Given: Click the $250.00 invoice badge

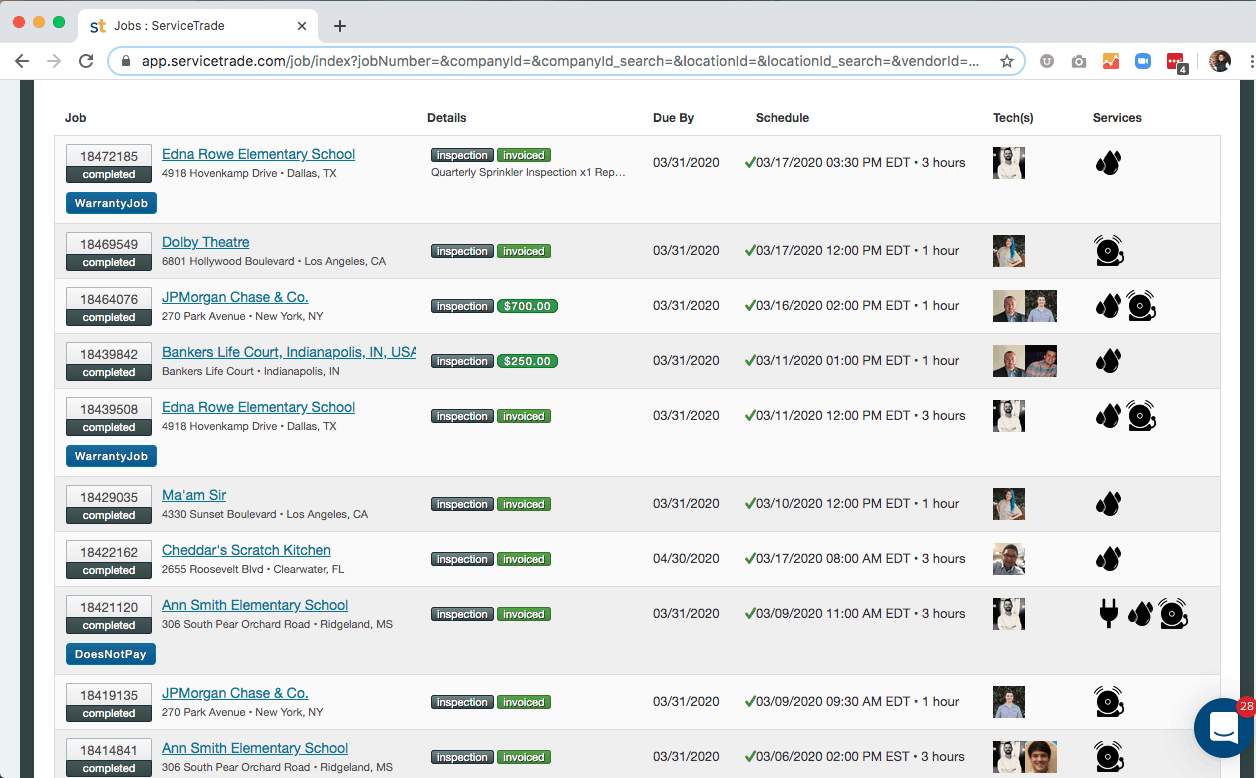Looking at the screenshot, I should point(527,361).
